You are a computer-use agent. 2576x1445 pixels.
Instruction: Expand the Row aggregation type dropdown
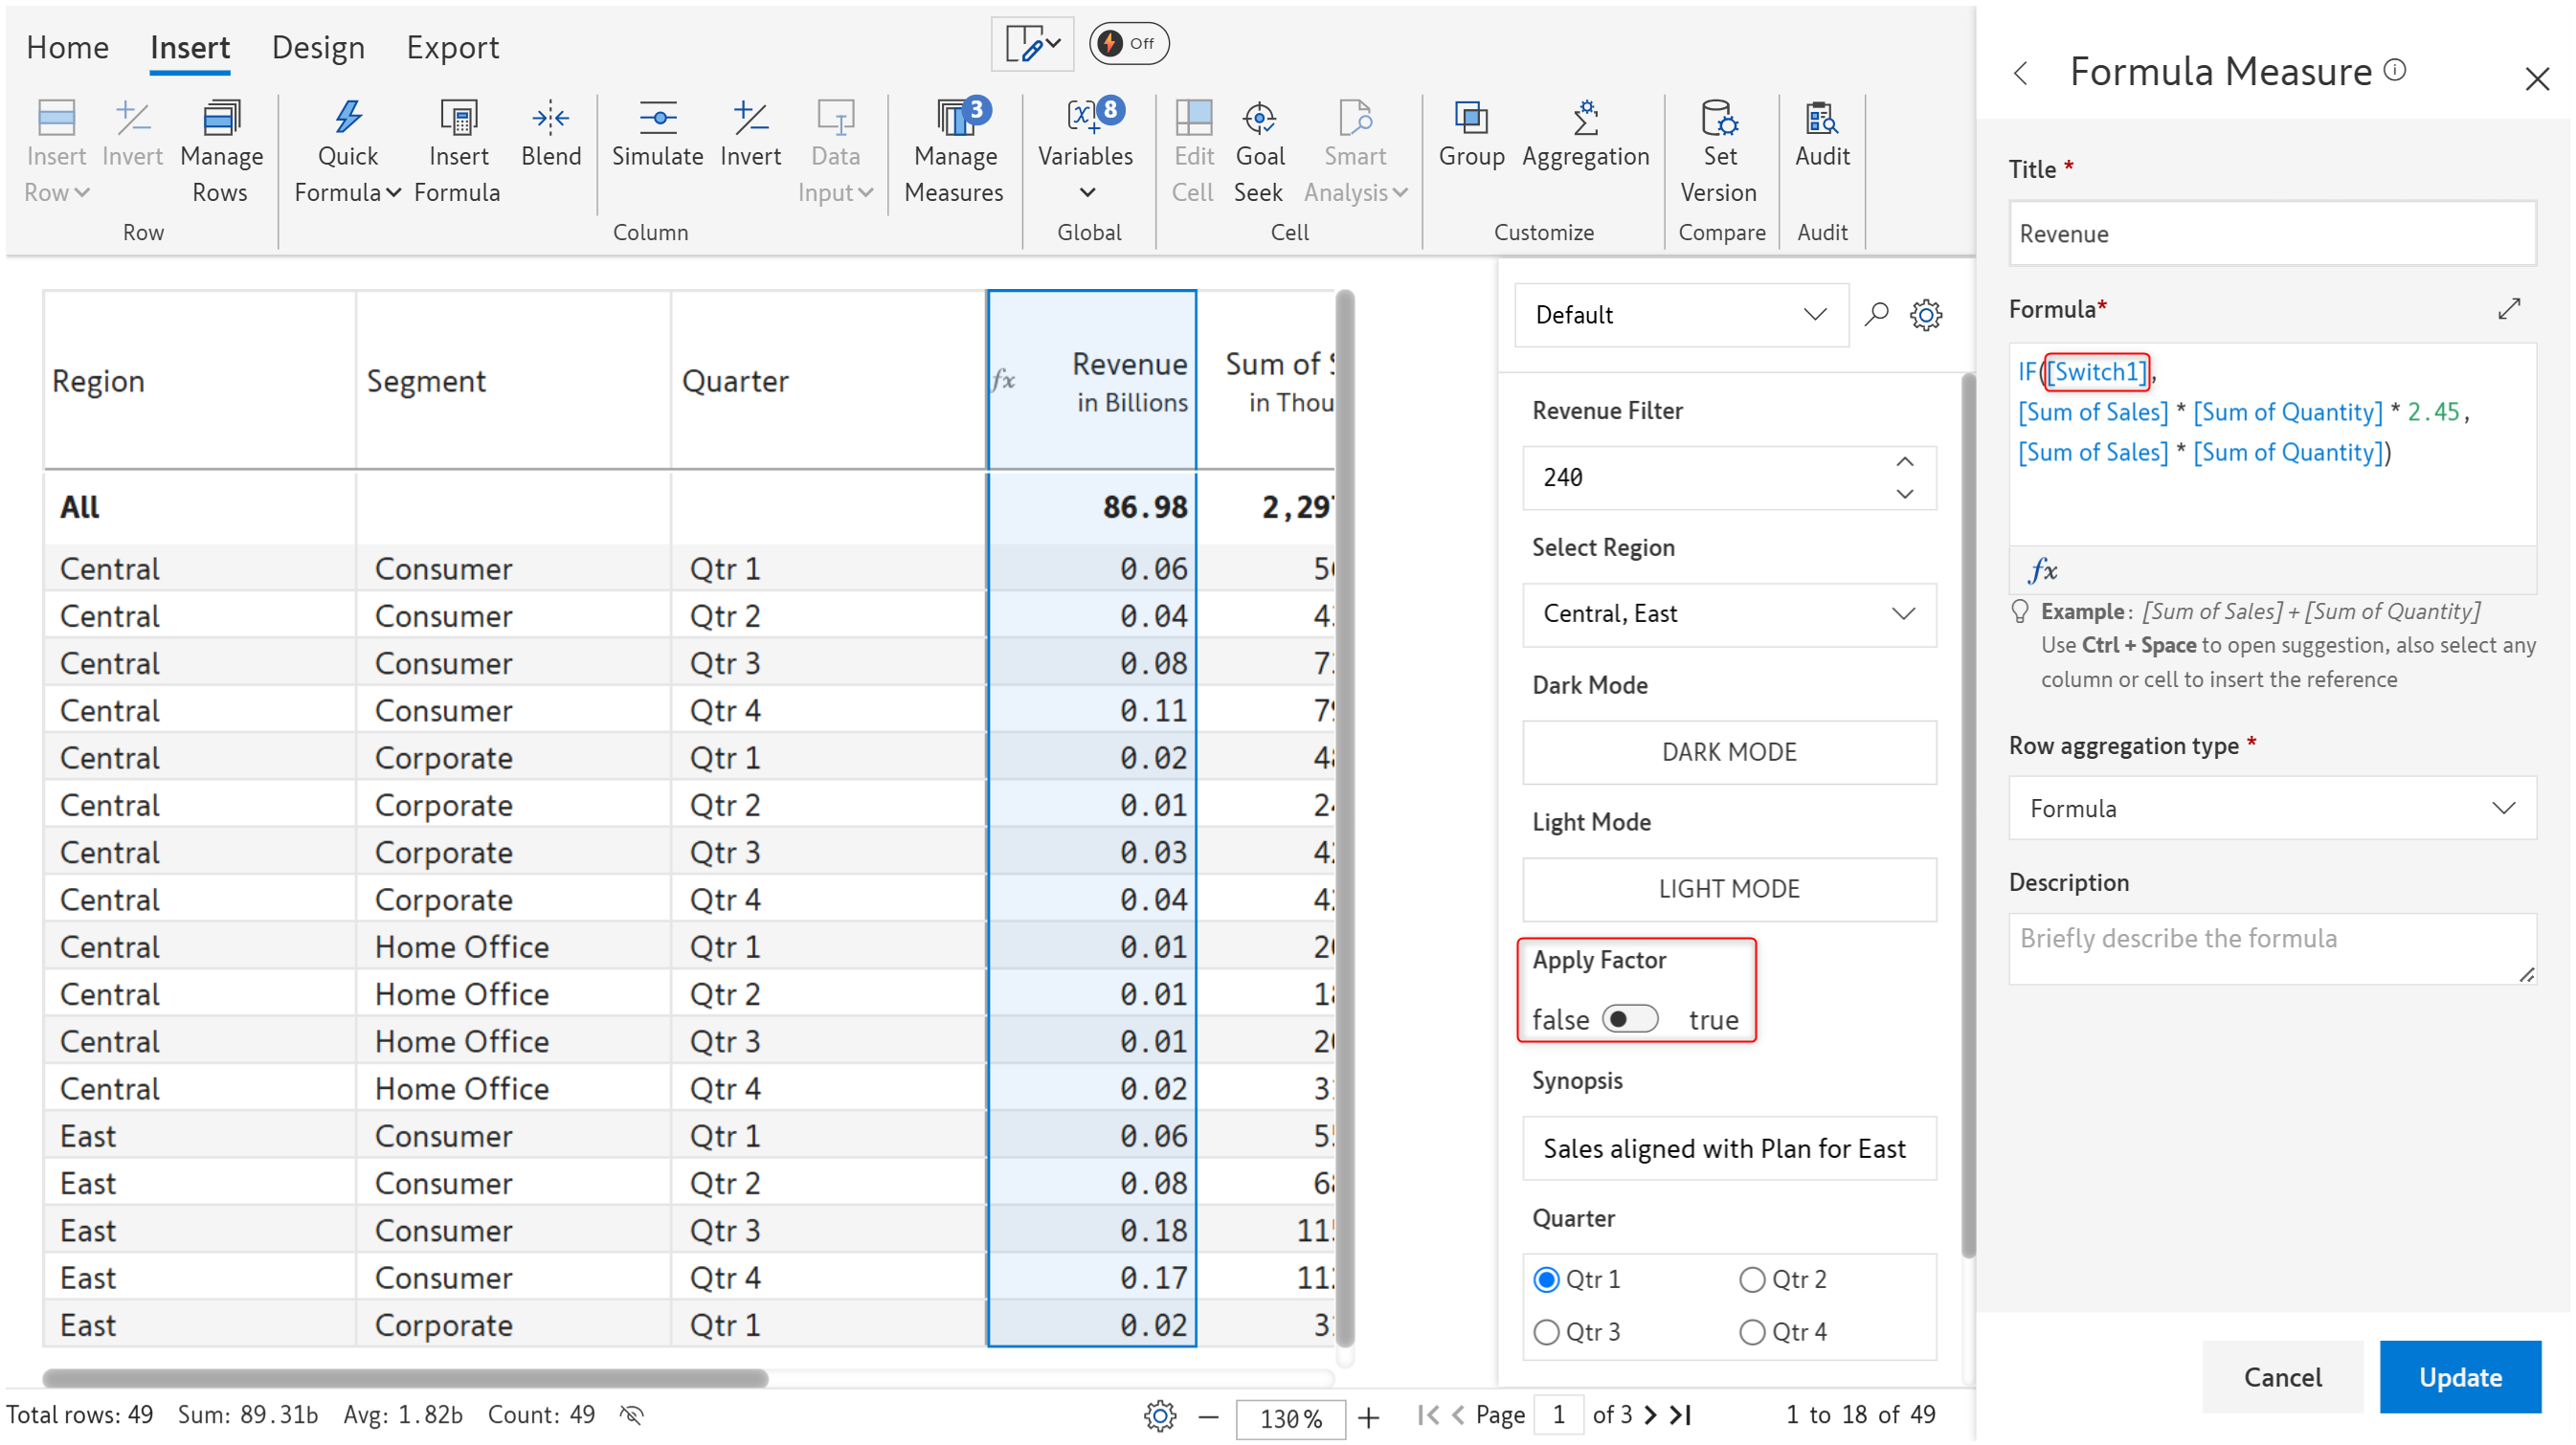coord(2271,808)
